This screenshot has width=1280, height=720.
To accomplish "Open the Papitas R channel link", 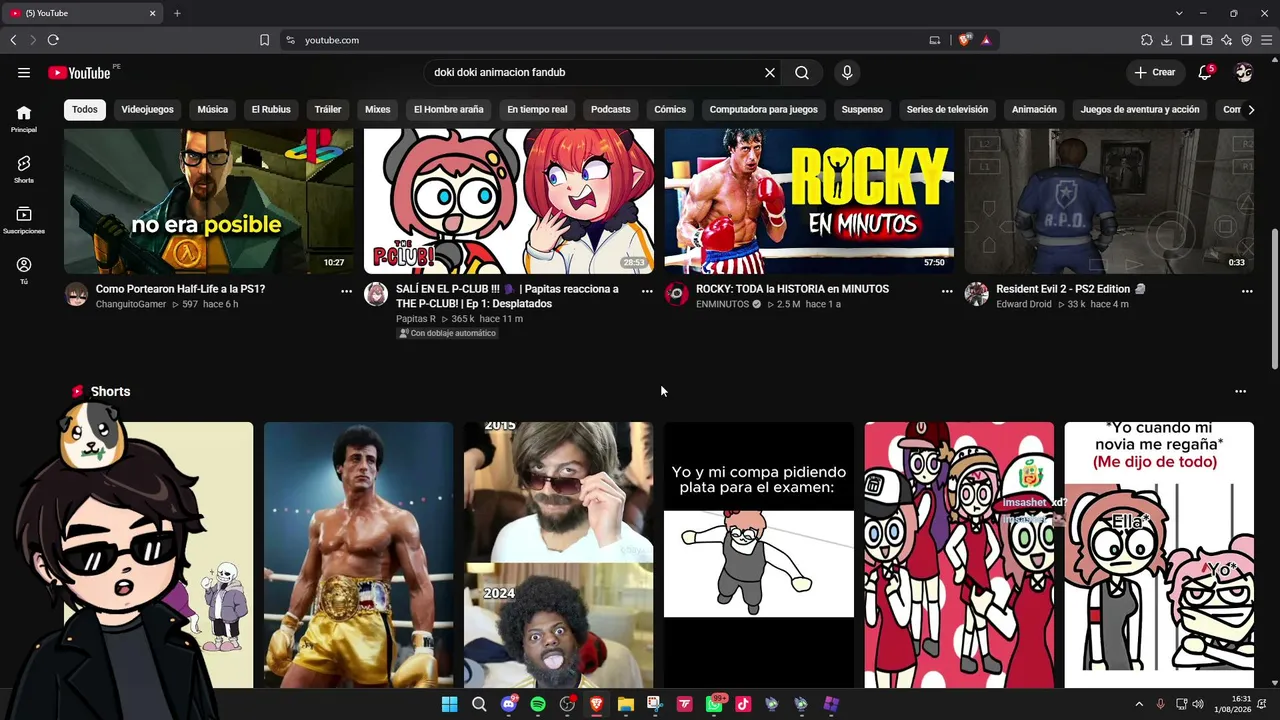I will tap(416, 319).
